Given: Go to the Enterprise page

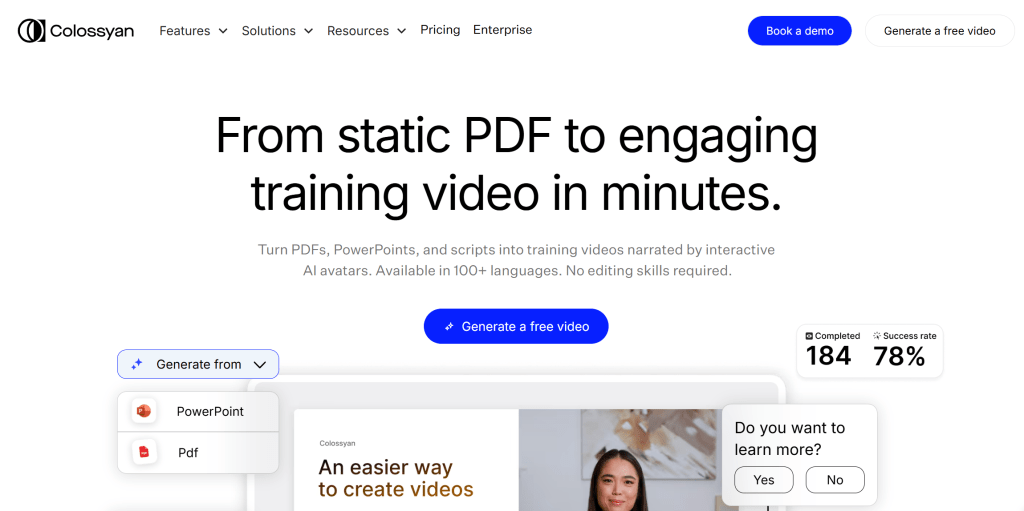Looking at the screenshot, I should [x=502, y=30].
